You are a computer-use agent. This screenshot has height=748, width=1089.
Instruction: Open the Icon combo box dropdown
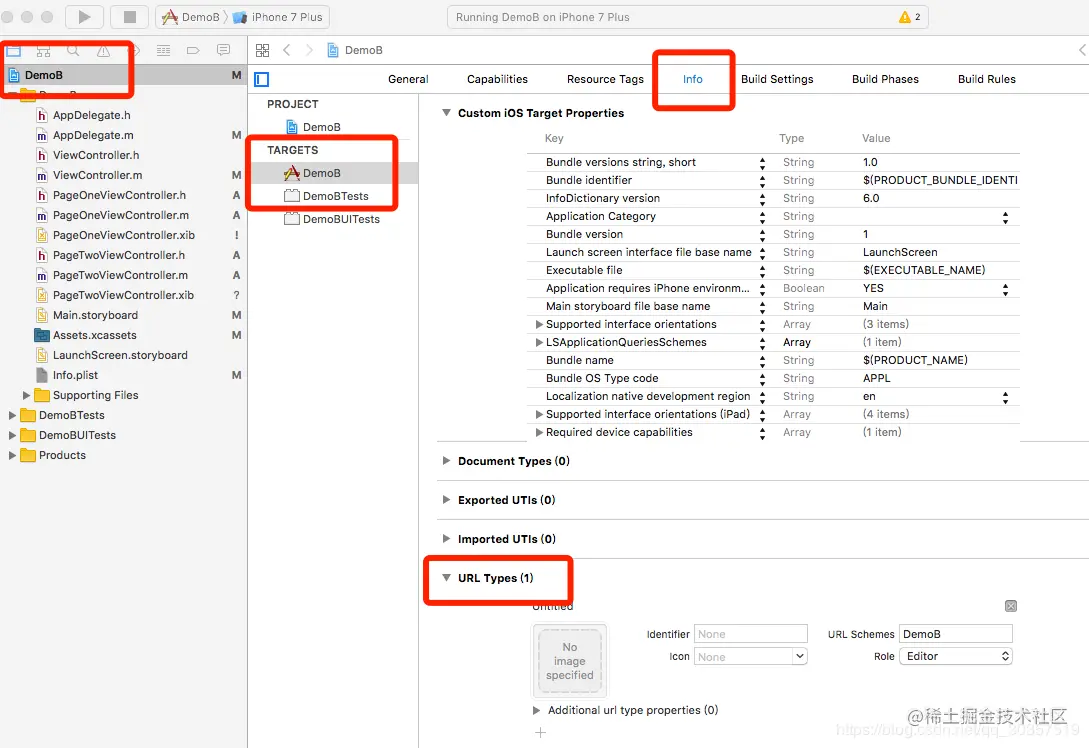point(799,656)
